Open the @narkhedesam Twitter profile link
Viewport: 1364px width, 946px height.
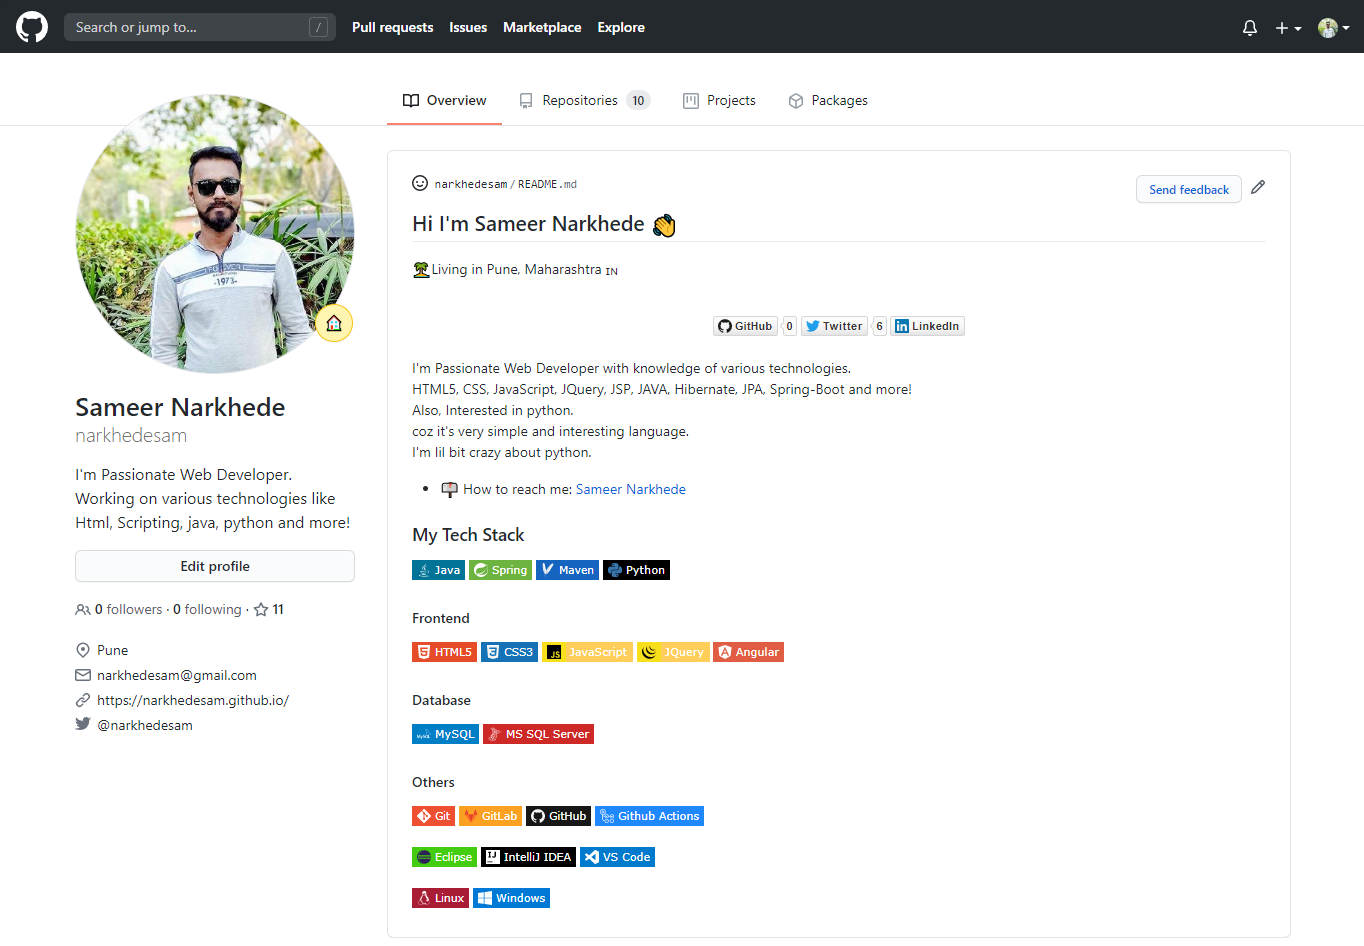pyautogui.click(x=145, y=725)
